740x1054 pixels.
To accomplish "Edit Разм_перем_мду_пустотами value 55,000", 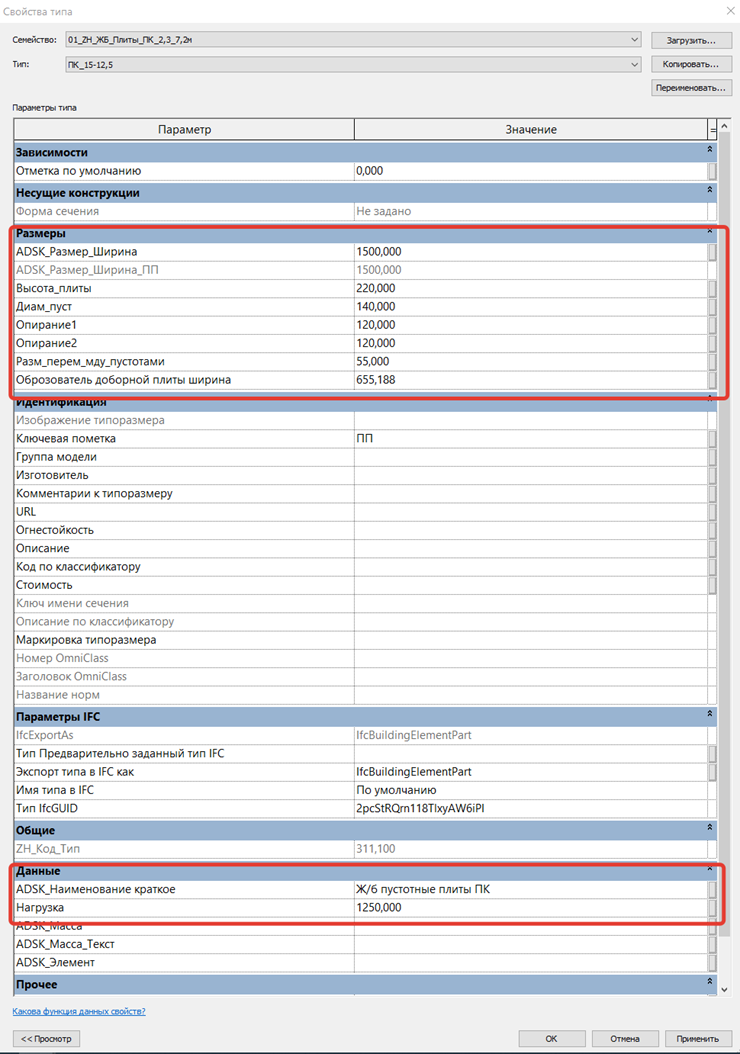I will (531, 361).
